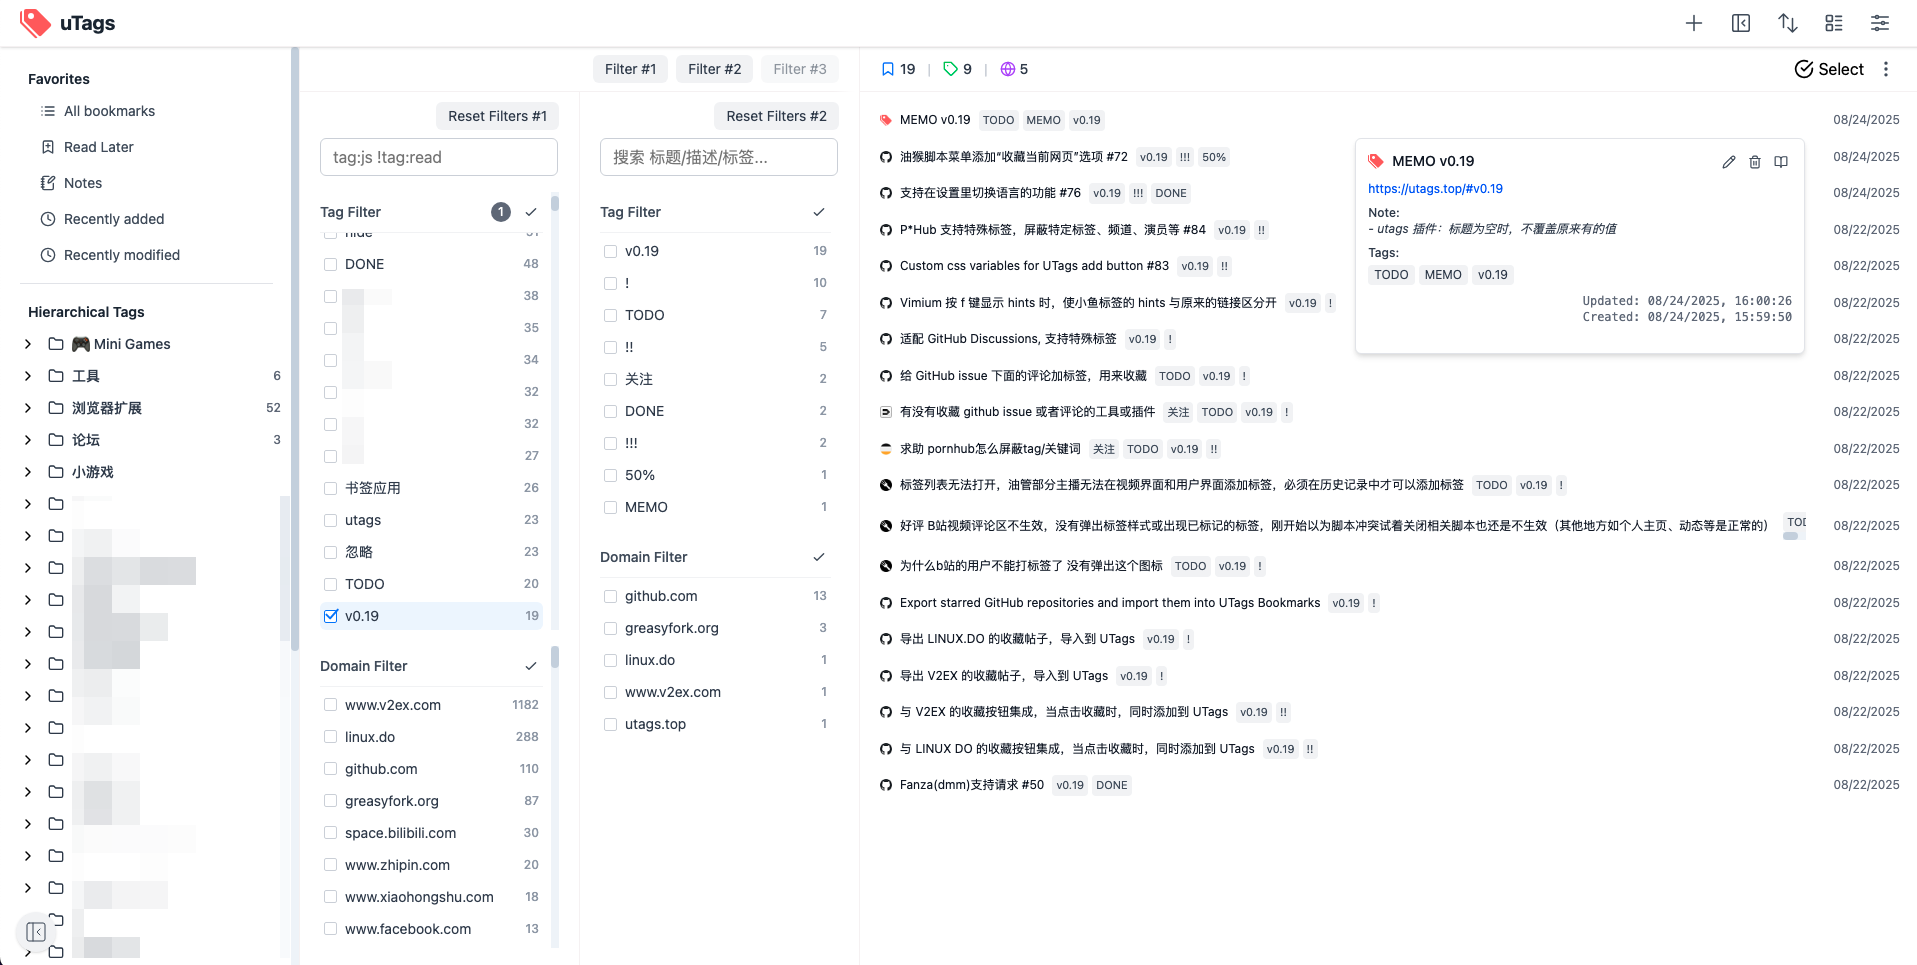This screenshot has width=1917, height=965.
Task: Collapse Tag Filter section in Filter #1
Action: click(531, 212)
